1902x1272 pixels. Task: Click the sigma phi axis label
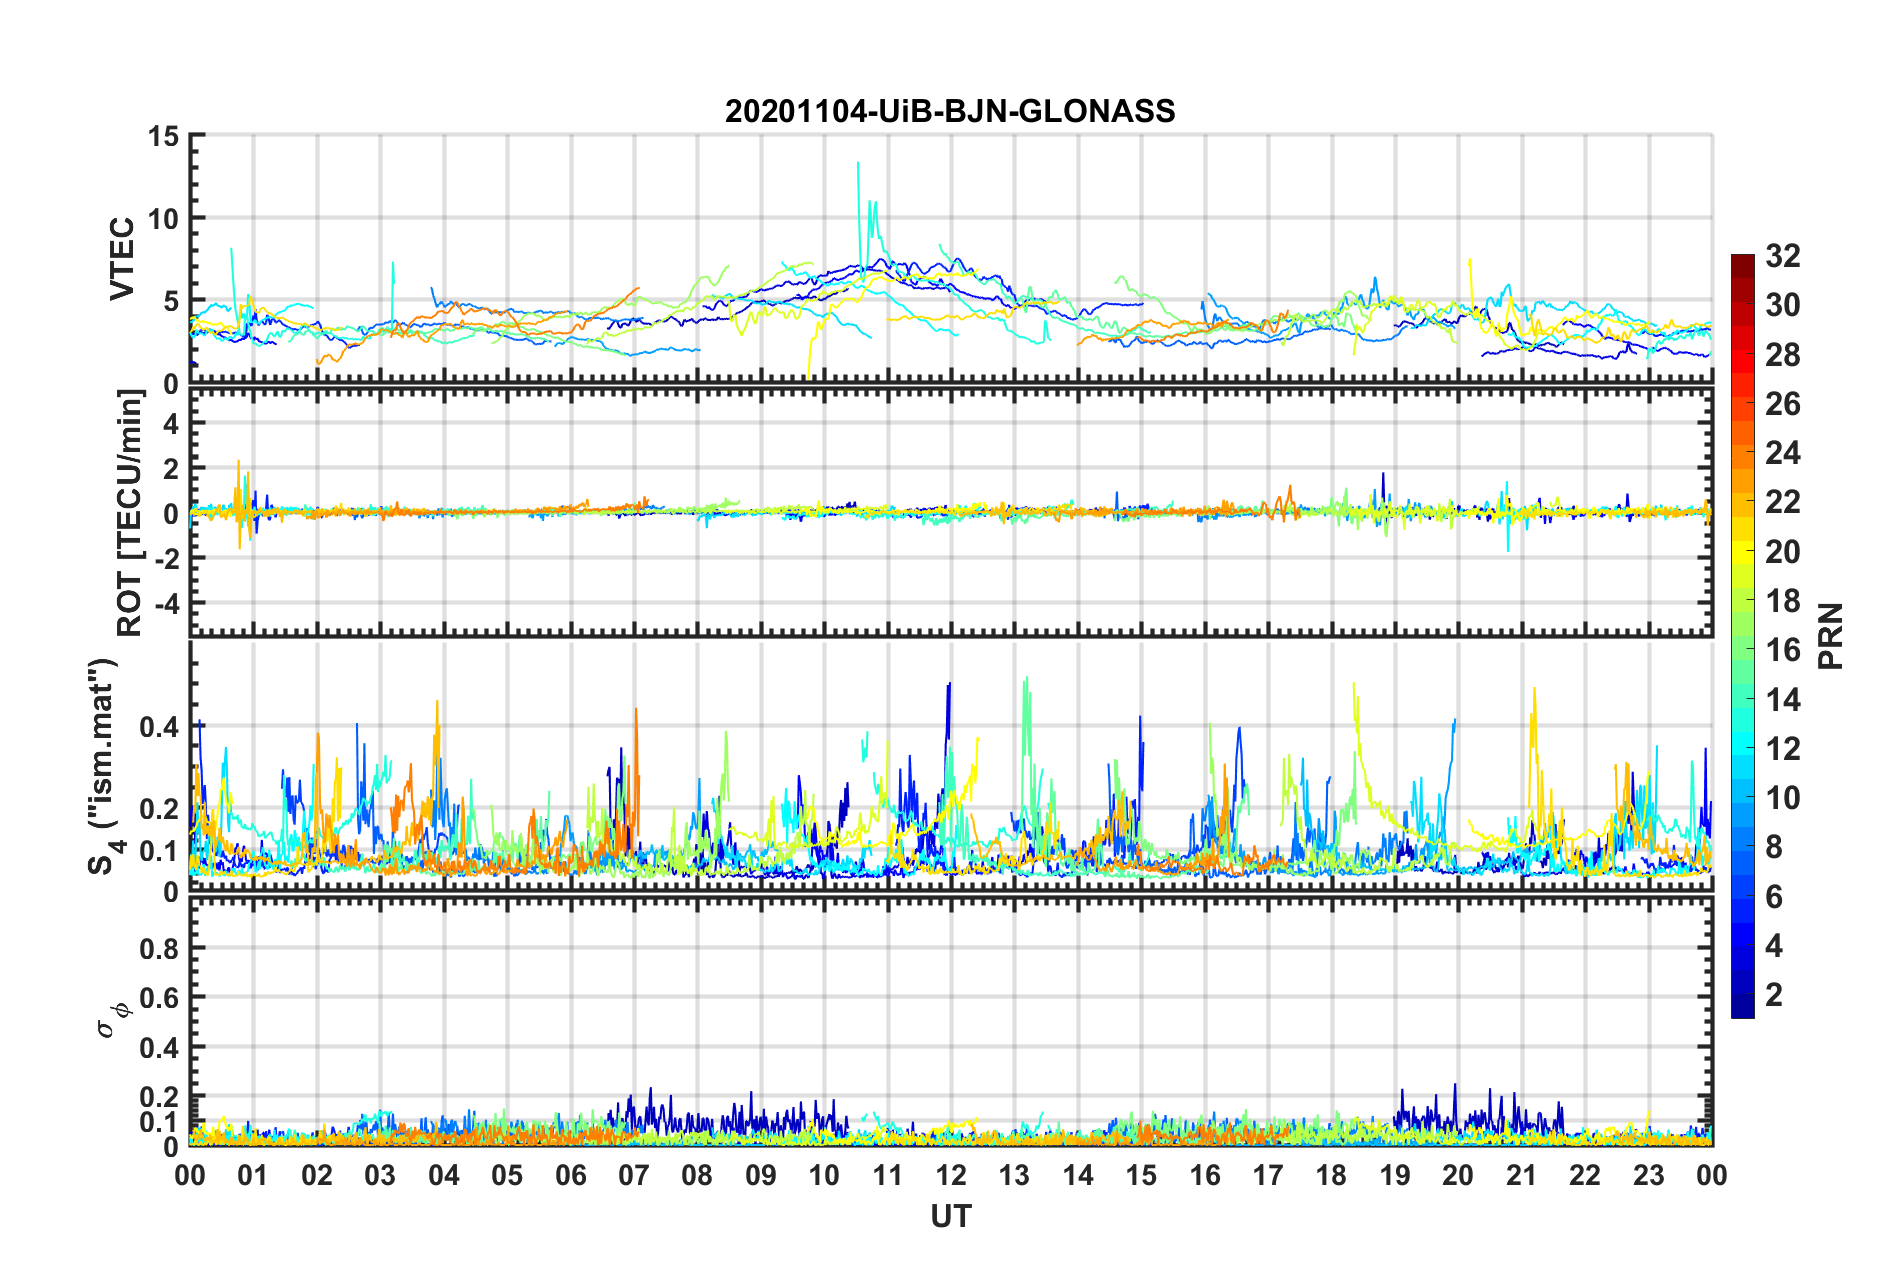(112, 1020)
